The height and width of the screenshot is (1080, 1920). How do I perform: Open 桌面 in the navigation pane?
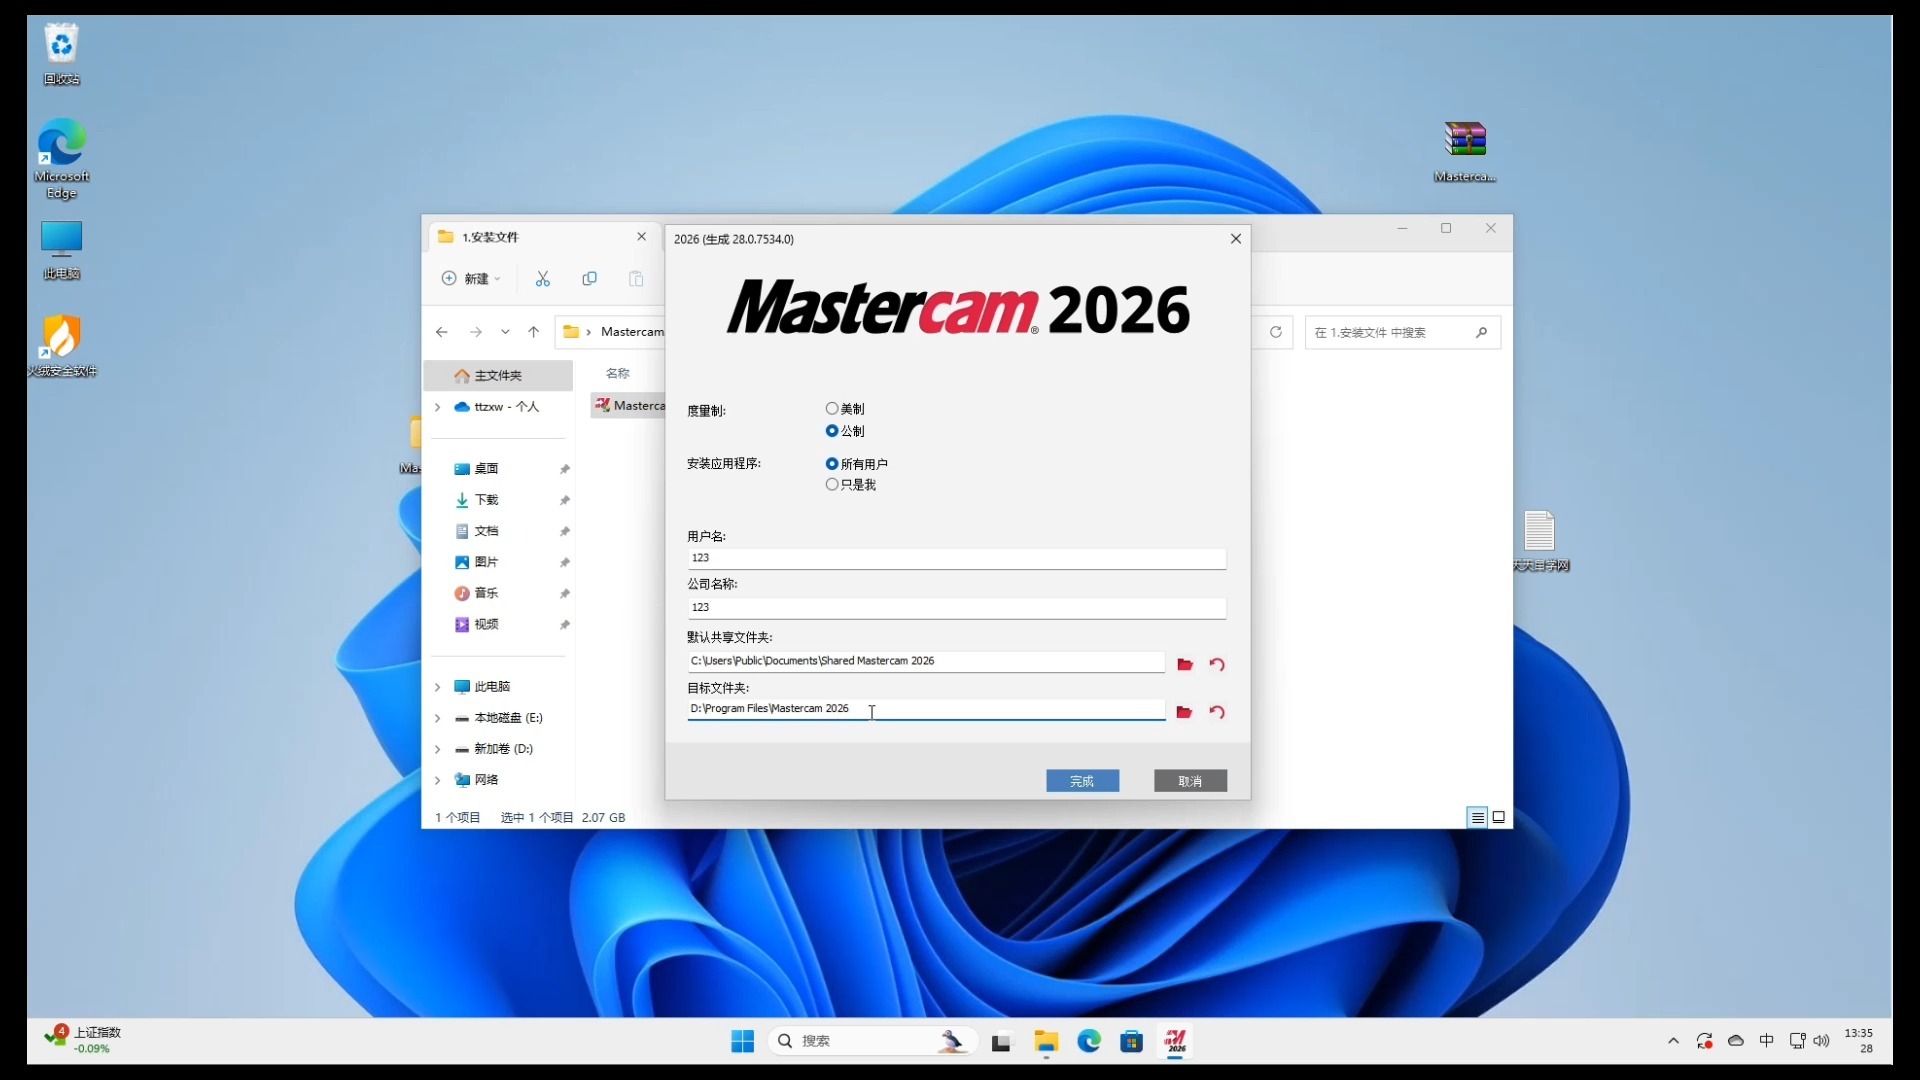pyautogui.click(x=487, y=469)
